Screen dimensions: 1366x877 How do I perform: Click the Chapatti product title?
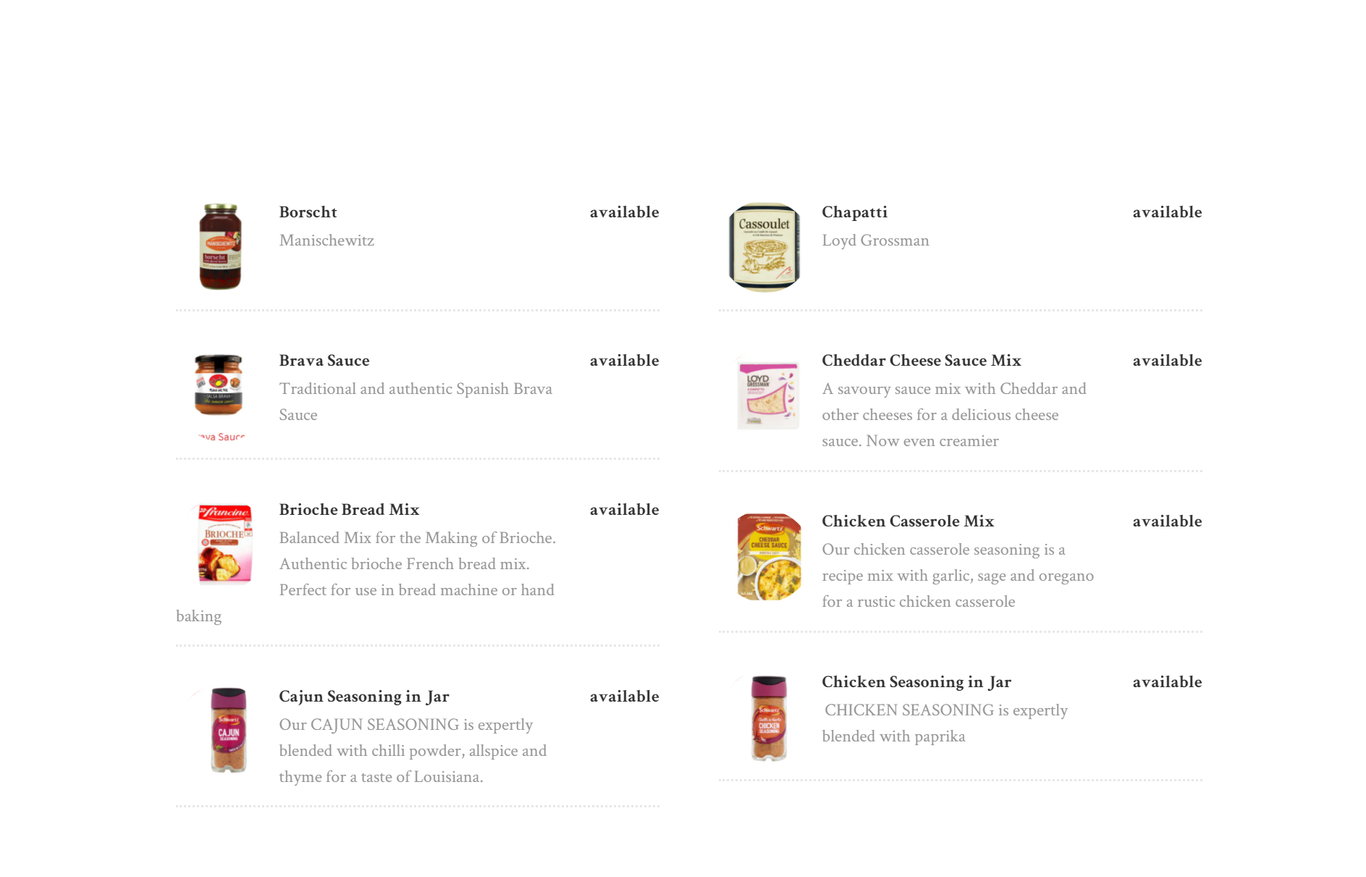[854, 212]
